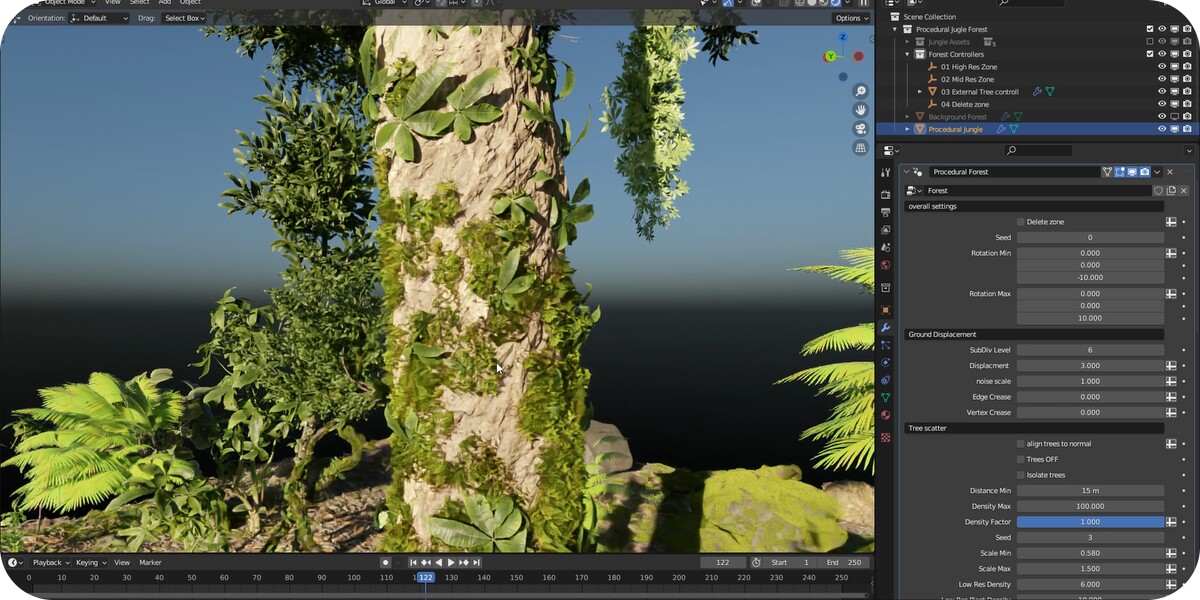Open the Texture checkerboard properties tab

(885, 437)
